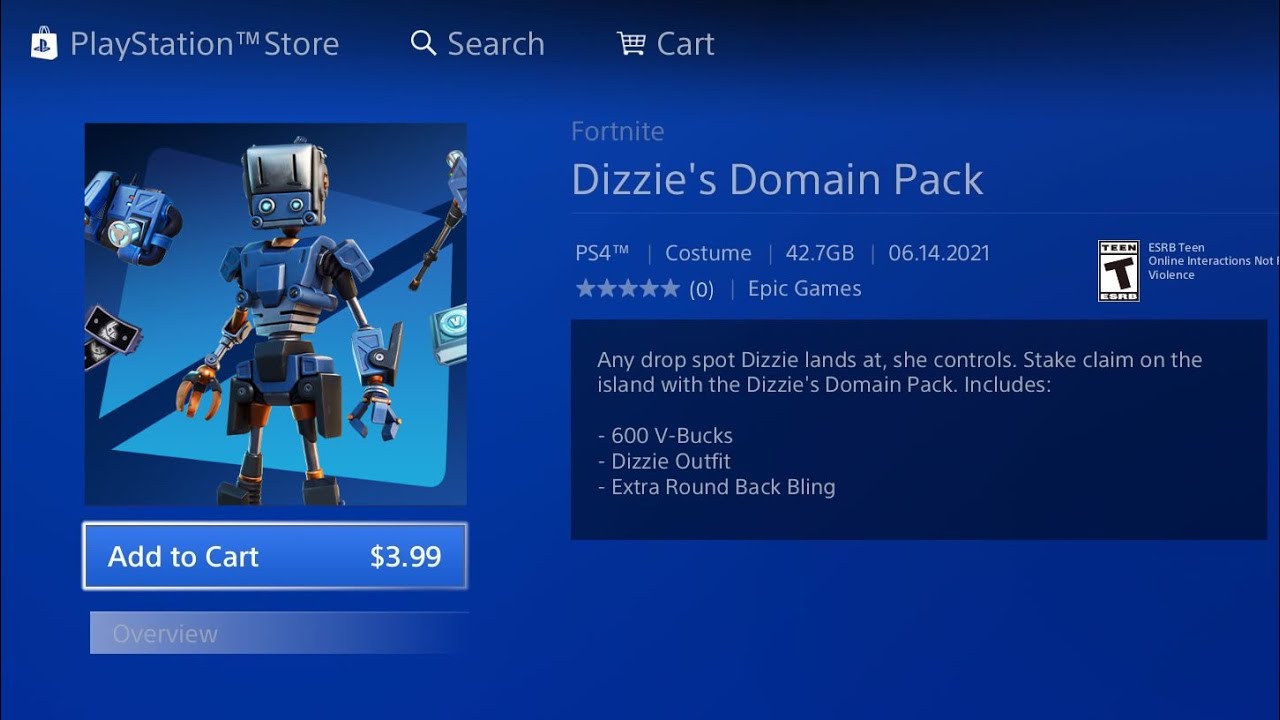Select the PlayStation Store title text
Screen dimensions: 1280x720
click(x=204, y=44)
